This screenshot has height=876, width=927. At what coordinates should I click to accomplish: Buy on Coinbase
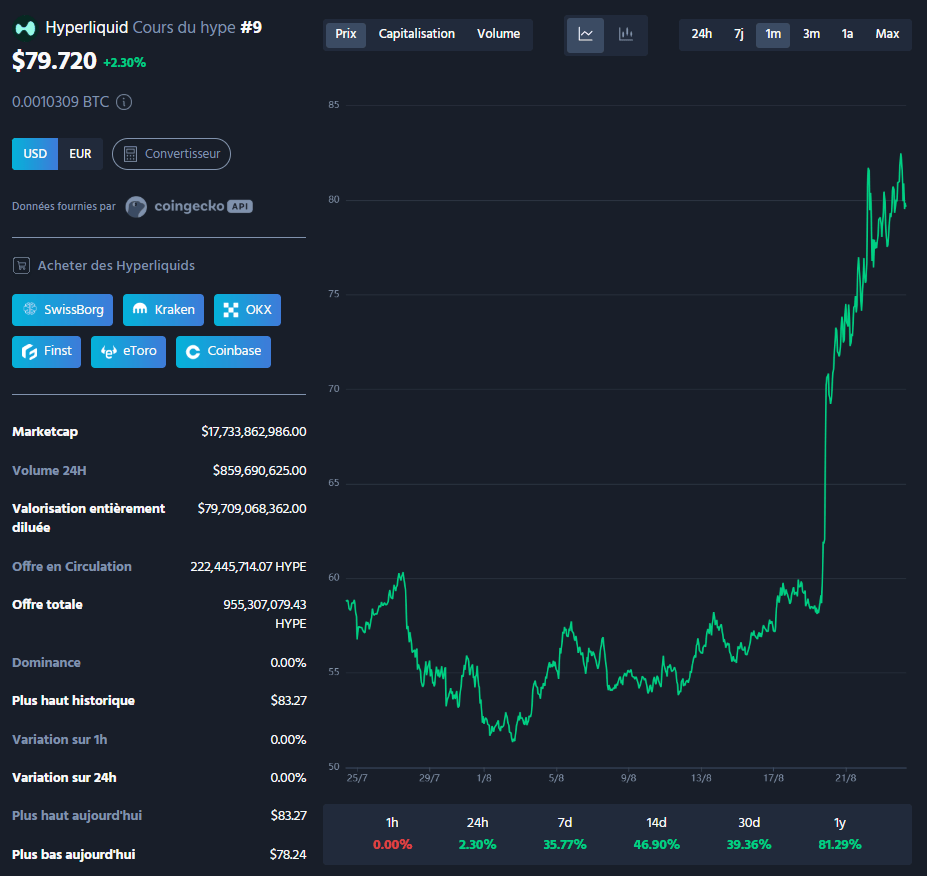223,352
